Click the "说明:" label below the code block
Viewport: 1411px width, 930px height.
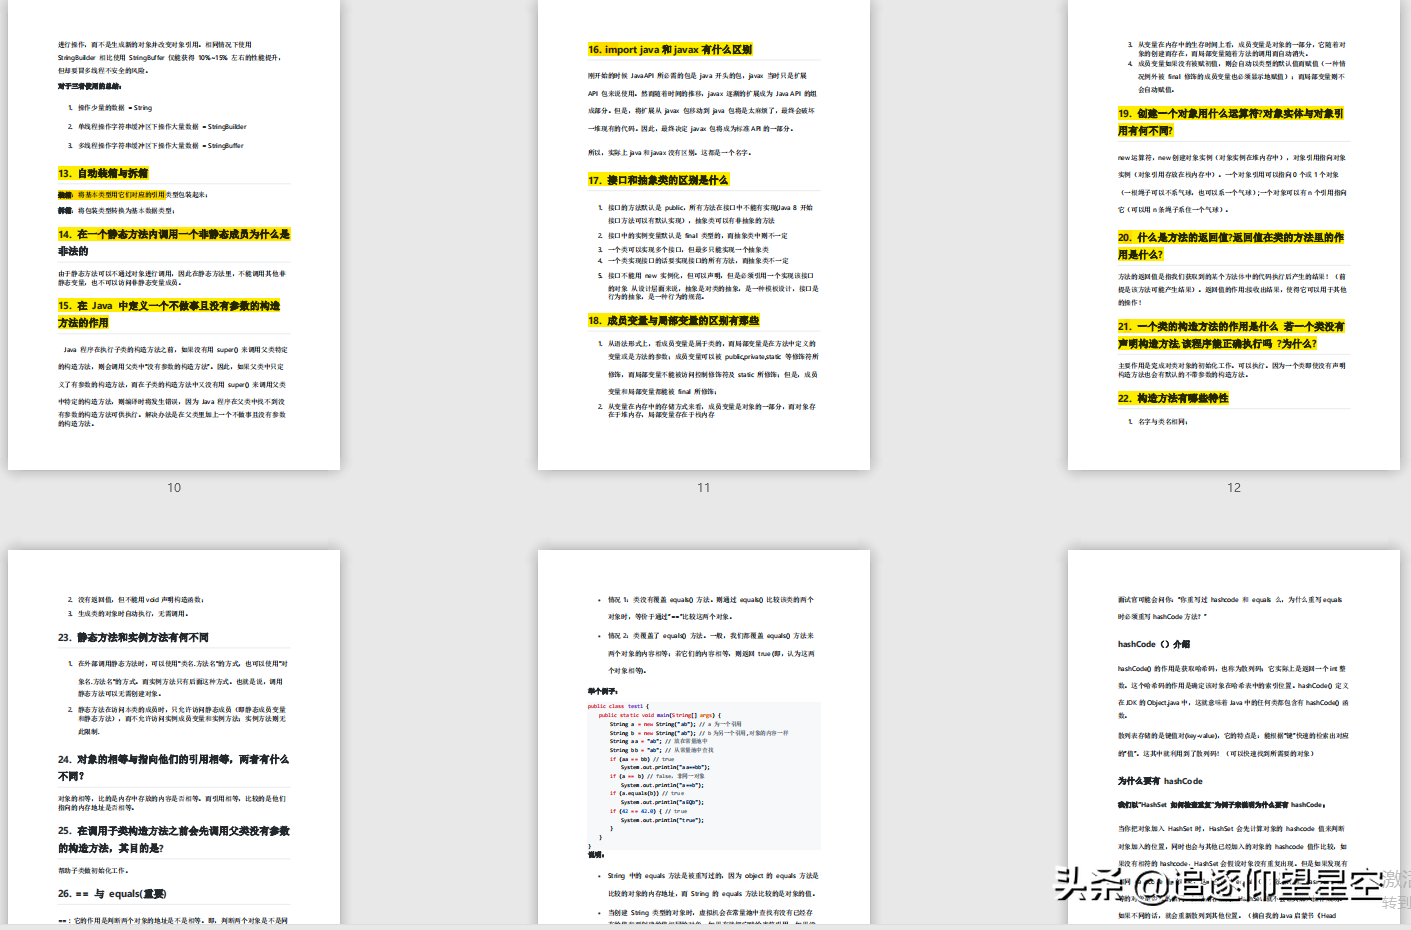pos(596,854)
